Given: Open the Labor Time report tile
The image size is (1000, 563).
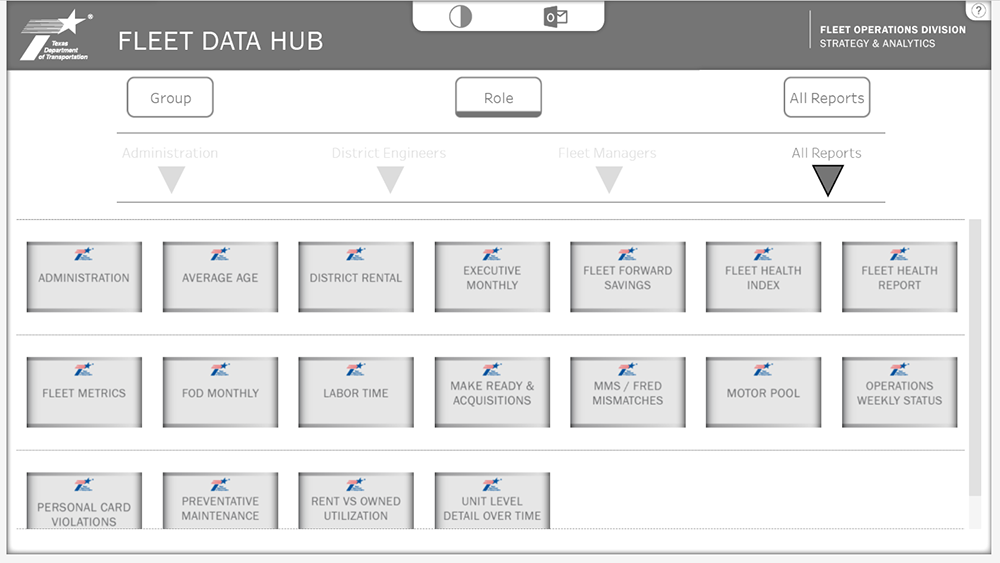Looking at the screenshot, I should (x=355, y=392).
